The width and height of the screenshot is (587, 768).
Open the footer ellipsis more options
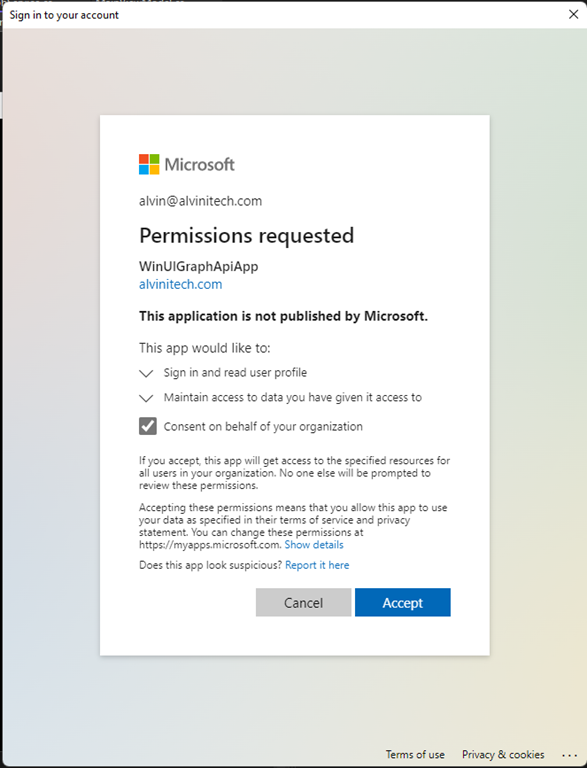(x=569, y=755)
